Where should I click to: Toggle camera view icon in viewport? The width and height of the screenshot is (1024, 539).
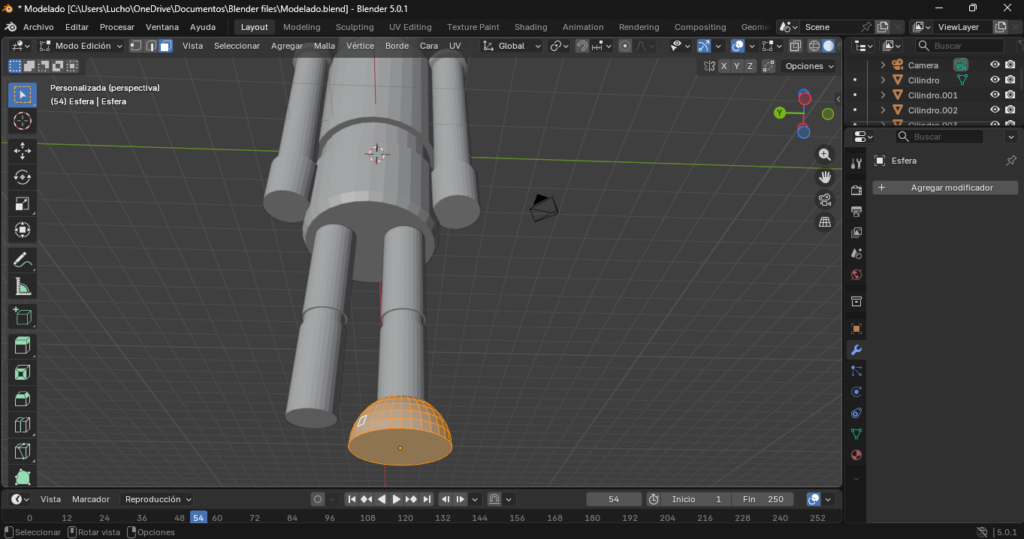tap(825, 200)
